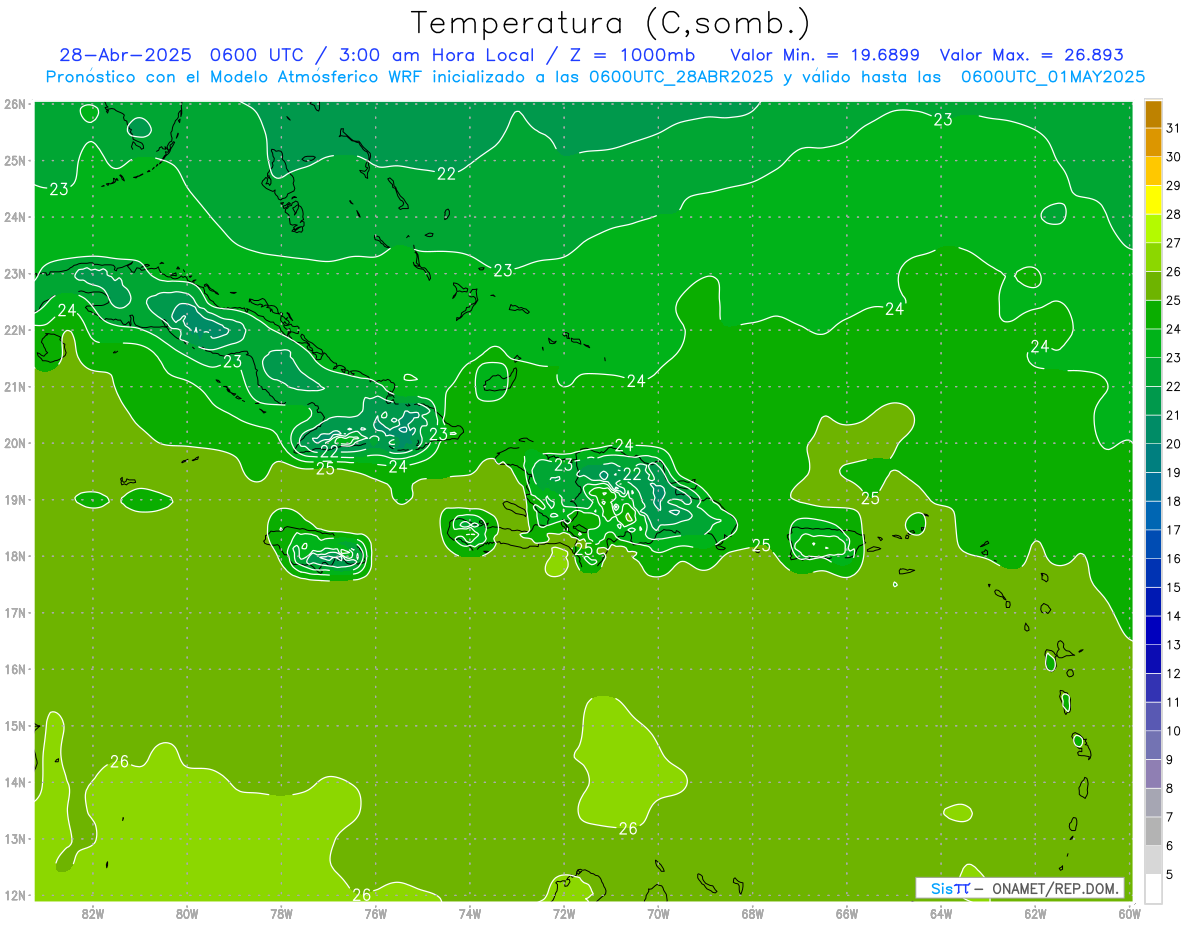The height and width of the screenshot is (927, 1200).
Task: Click the '23N' latitude axis label
Action: click(x=15, y=273)
